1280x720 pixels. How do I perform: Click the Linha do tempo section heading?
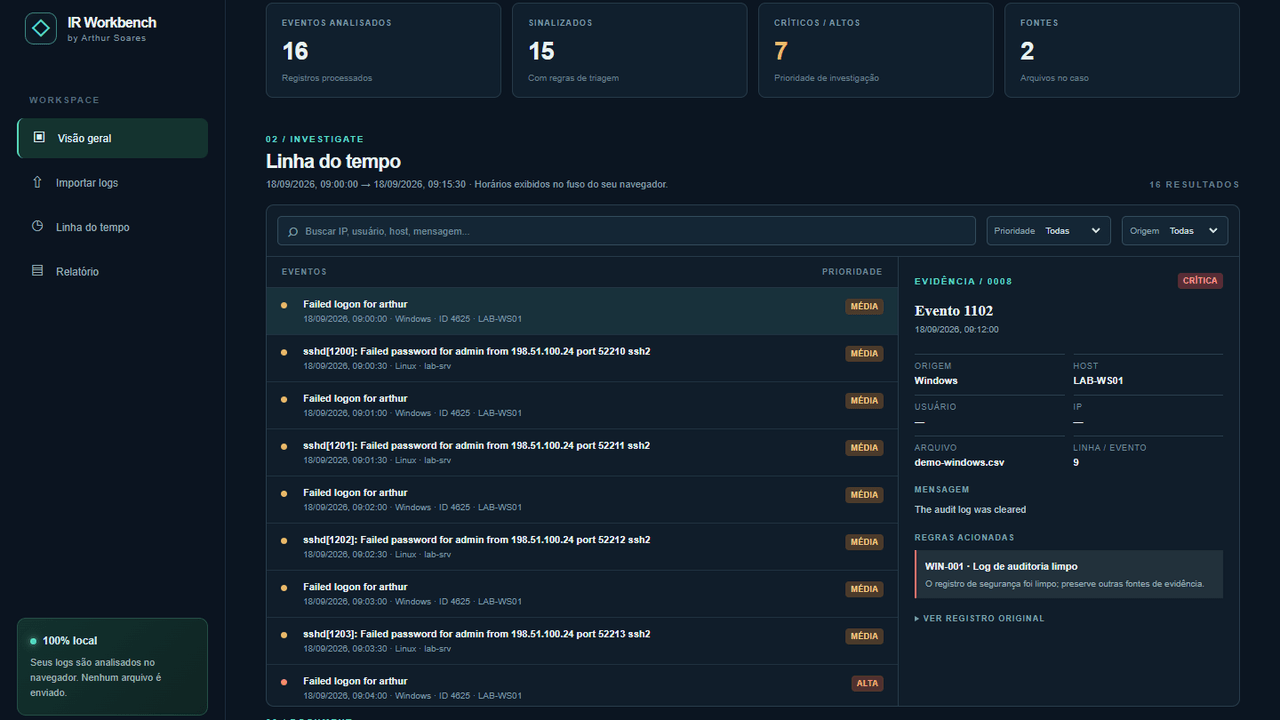click(x=333, y=161)
